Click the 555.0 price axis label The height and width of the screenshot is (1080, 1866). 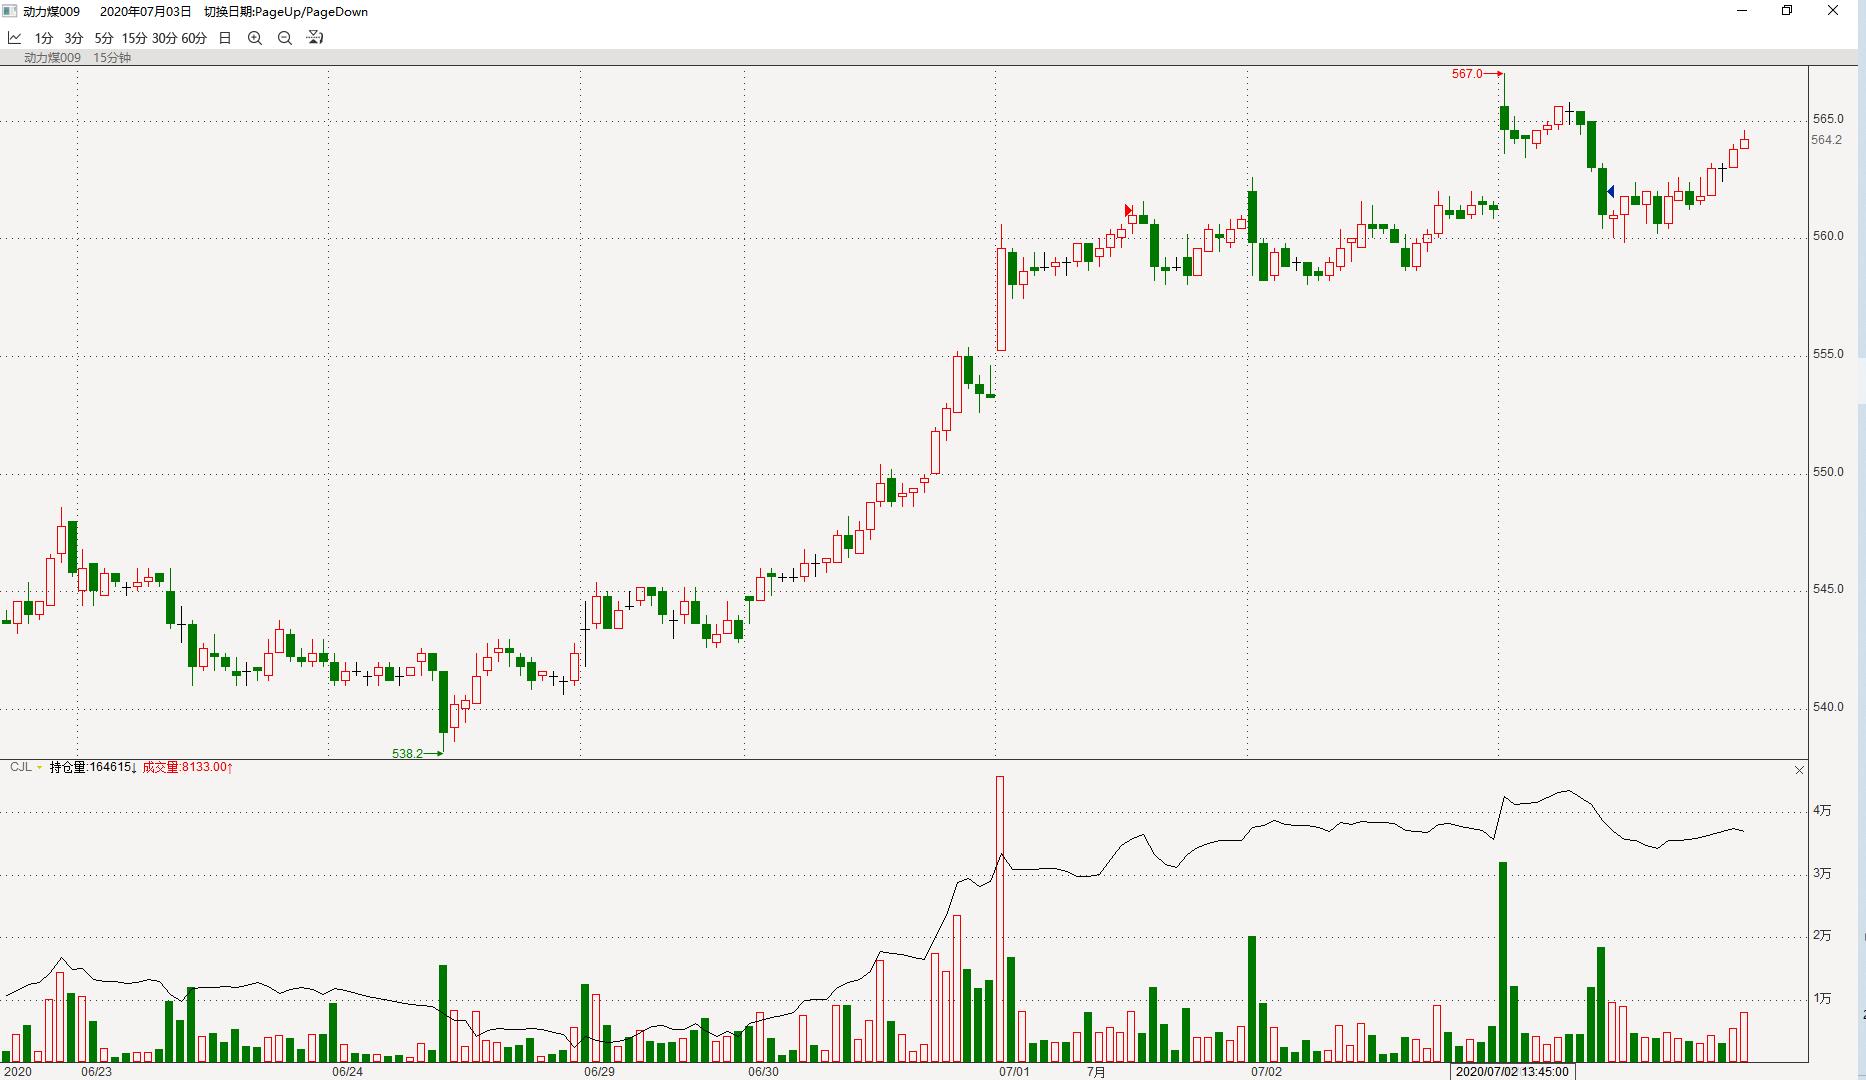tap(1828, 354)
